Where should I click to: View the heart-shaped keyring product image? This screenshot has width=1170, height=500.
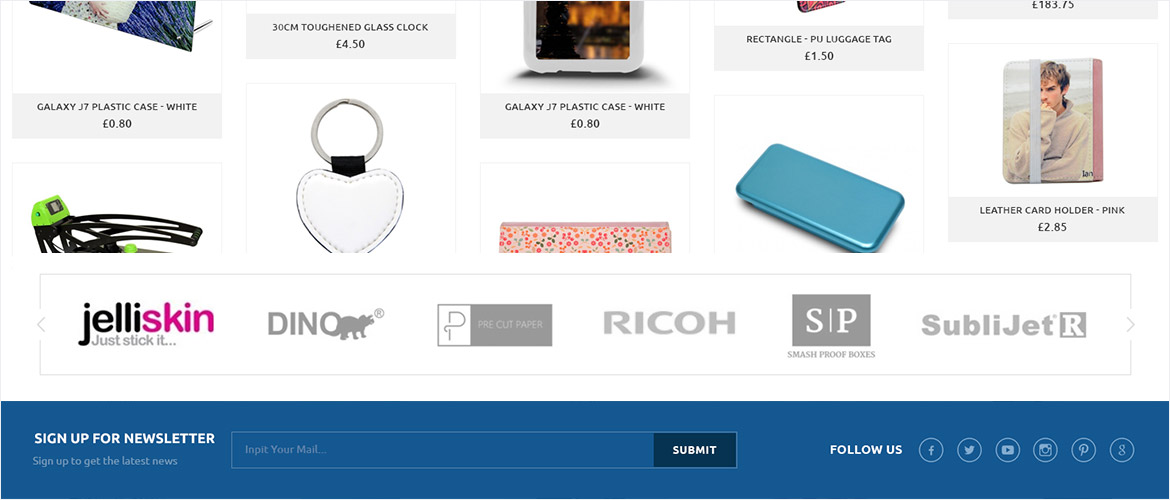[x=350, y=175]
